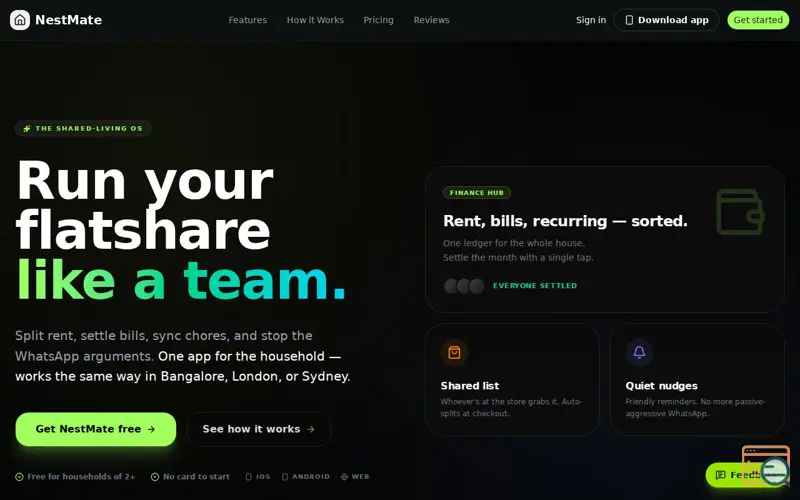This screenshot has height=500, width=800.
Task: Click the WEB platform label
Action: coord(360,477)
